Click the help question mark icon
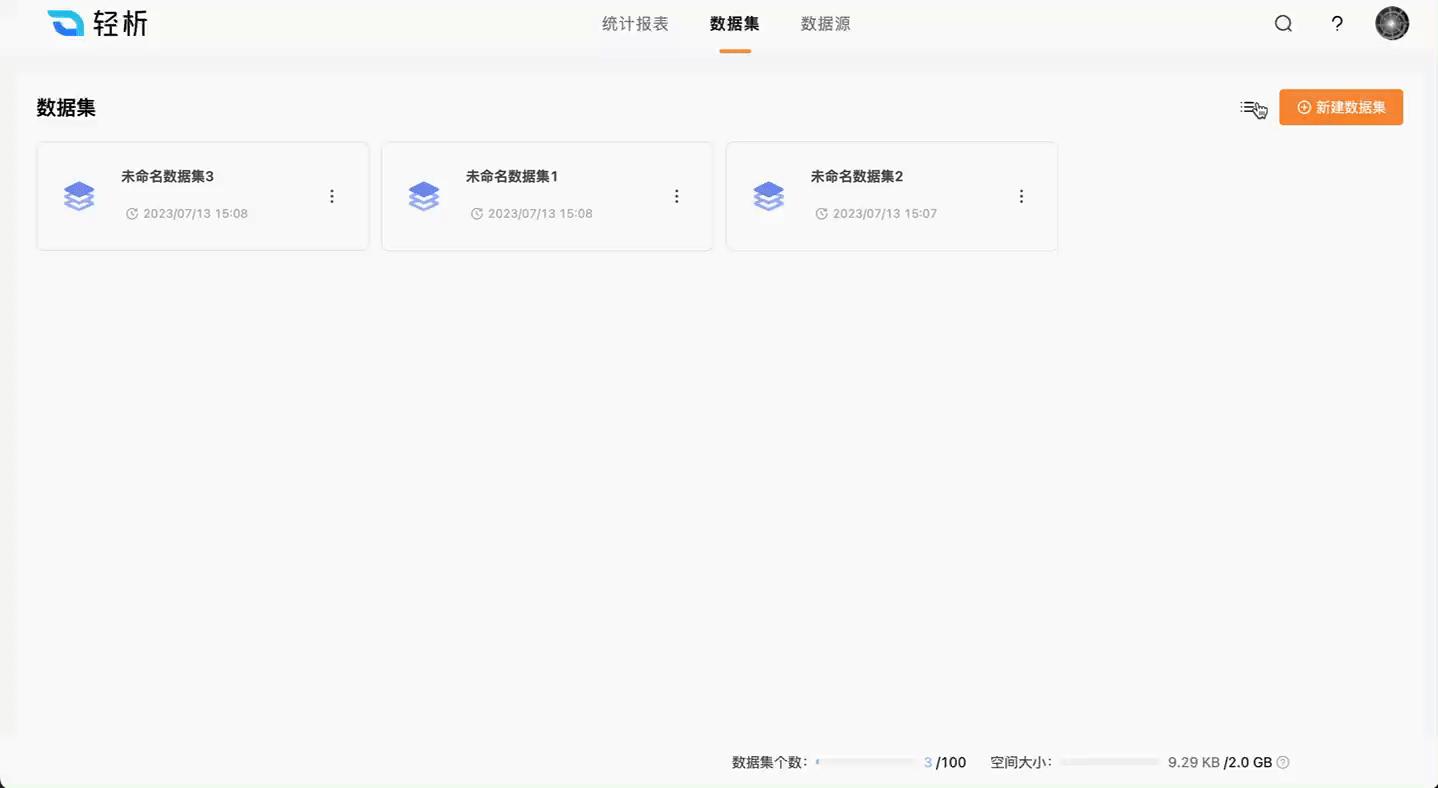Image resolution: width=1438 pixels, height=788 pixels. pos(1337,24)
